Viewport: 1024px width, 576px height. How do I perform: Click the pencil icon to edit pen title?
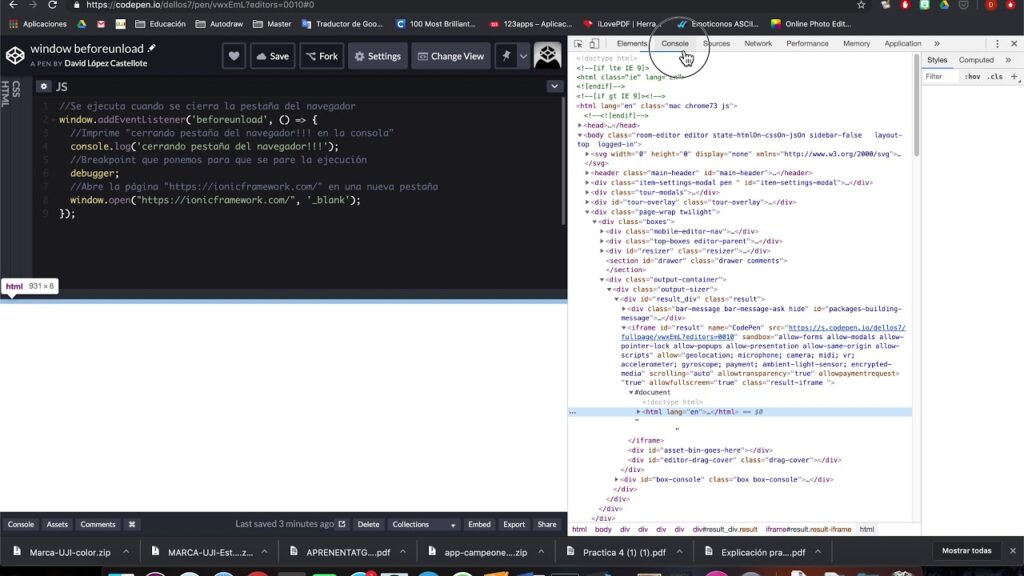152,48
